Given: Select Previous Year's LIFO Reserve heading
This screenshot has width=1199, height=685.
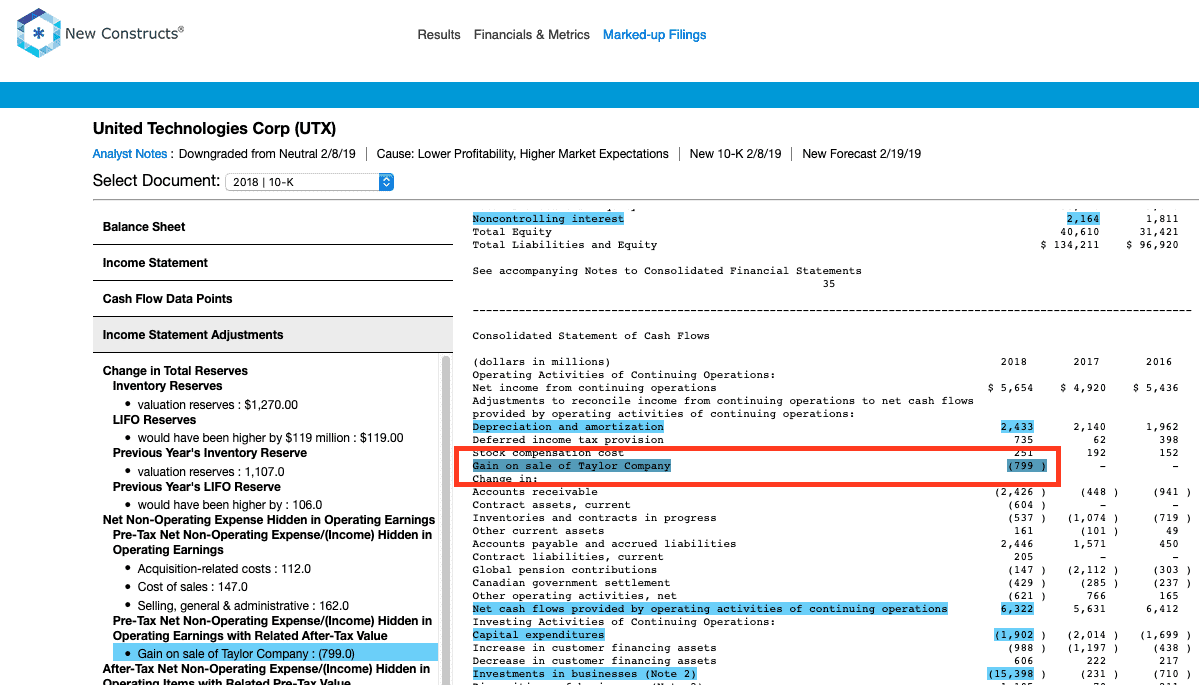Looking at the screenshot, I should 197,487.
